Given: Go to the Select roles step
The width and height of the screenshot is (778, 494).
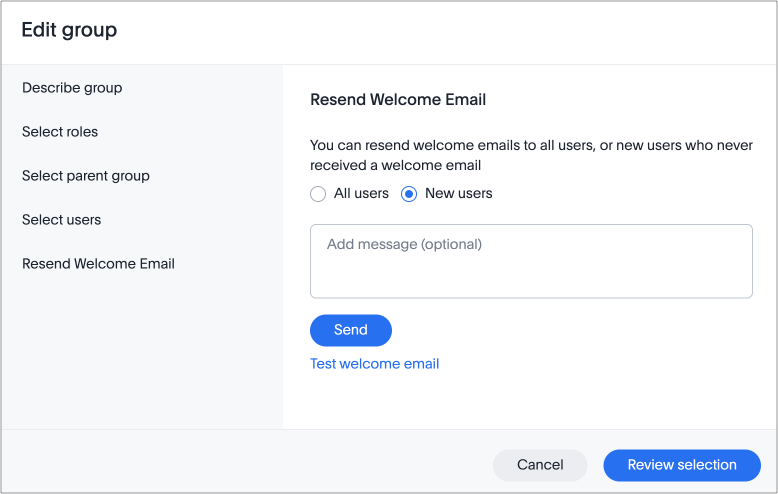Looking at the screenshot, I should click(x=60, y=132).
